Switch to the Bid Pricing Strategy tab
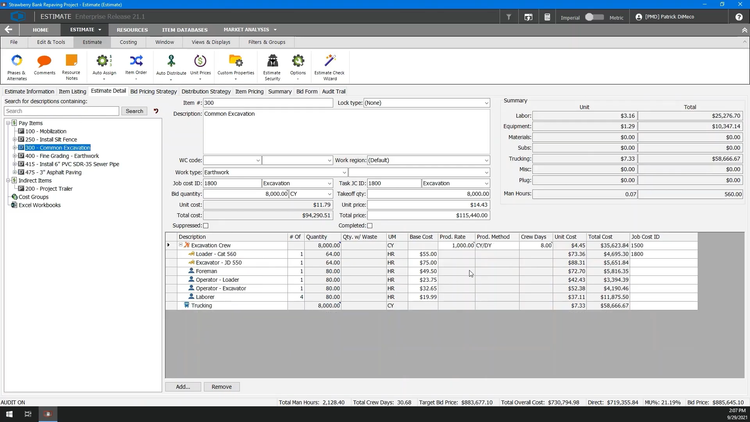Screen dimensions: 750x422 pyautogui.click(x=153, y=91)
